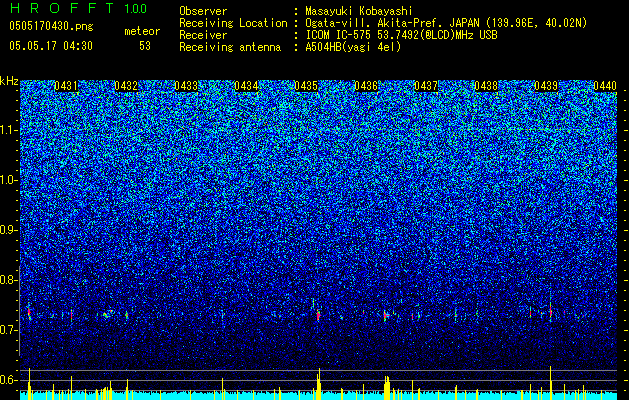Click the meteor count value 53
Image resolution: width=629 pixels, height=400 pixels.
point(145,46)
